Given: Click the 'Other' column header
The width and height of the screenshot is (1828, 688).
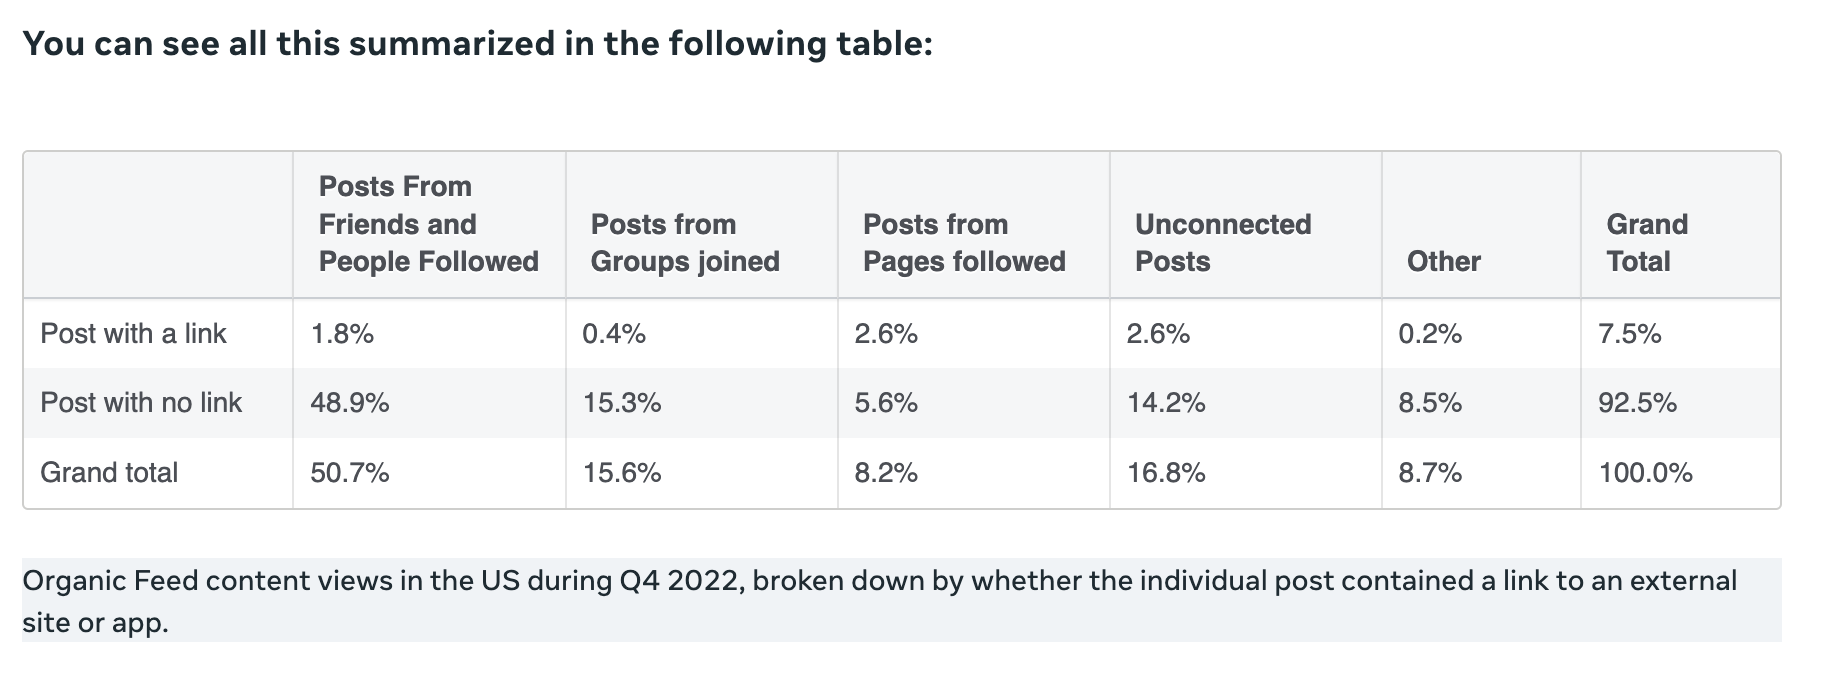Looking at the screenshot, I should (x=1443, y=262).
